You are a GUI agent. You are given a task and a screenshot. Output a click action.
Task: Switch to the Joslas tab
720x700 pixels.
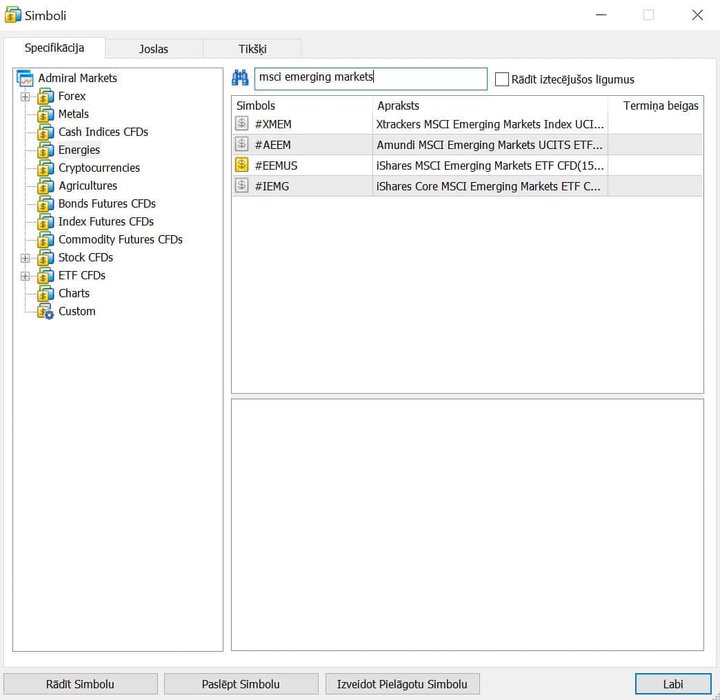coord(154,49)
